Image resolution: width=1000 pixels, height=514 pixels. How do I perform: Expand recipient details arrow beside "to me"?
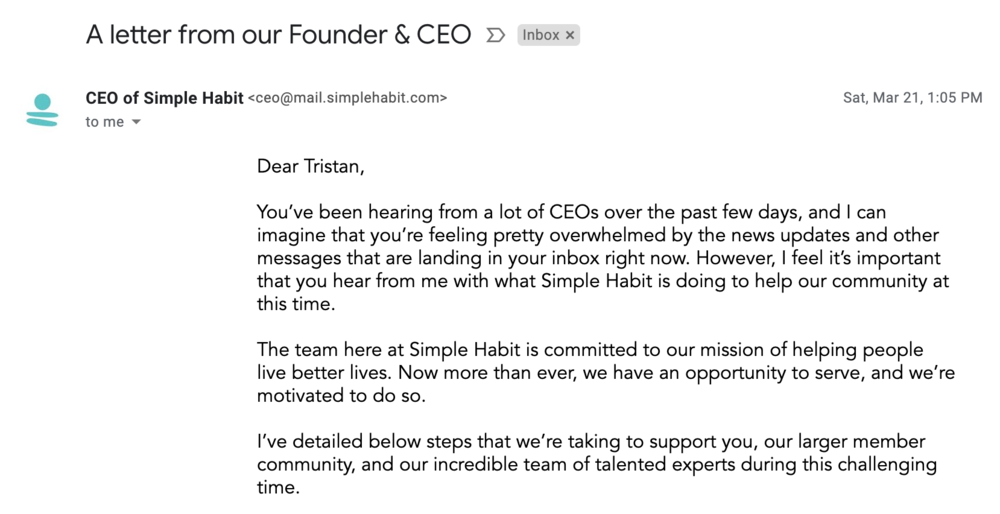(x=136, y=122)
